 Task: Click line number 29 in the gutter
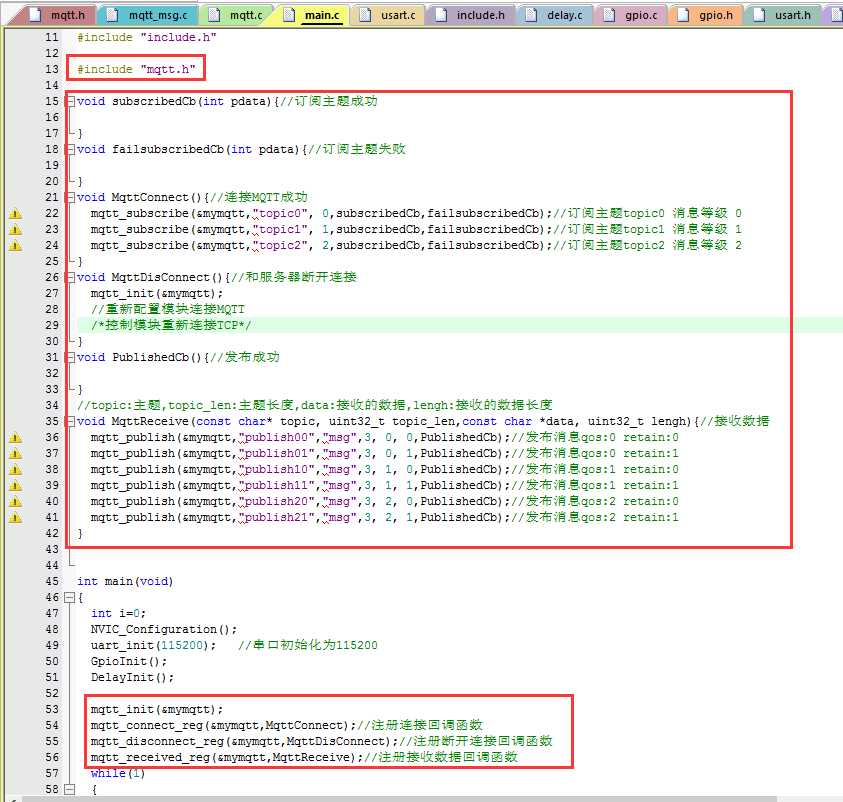52,325
